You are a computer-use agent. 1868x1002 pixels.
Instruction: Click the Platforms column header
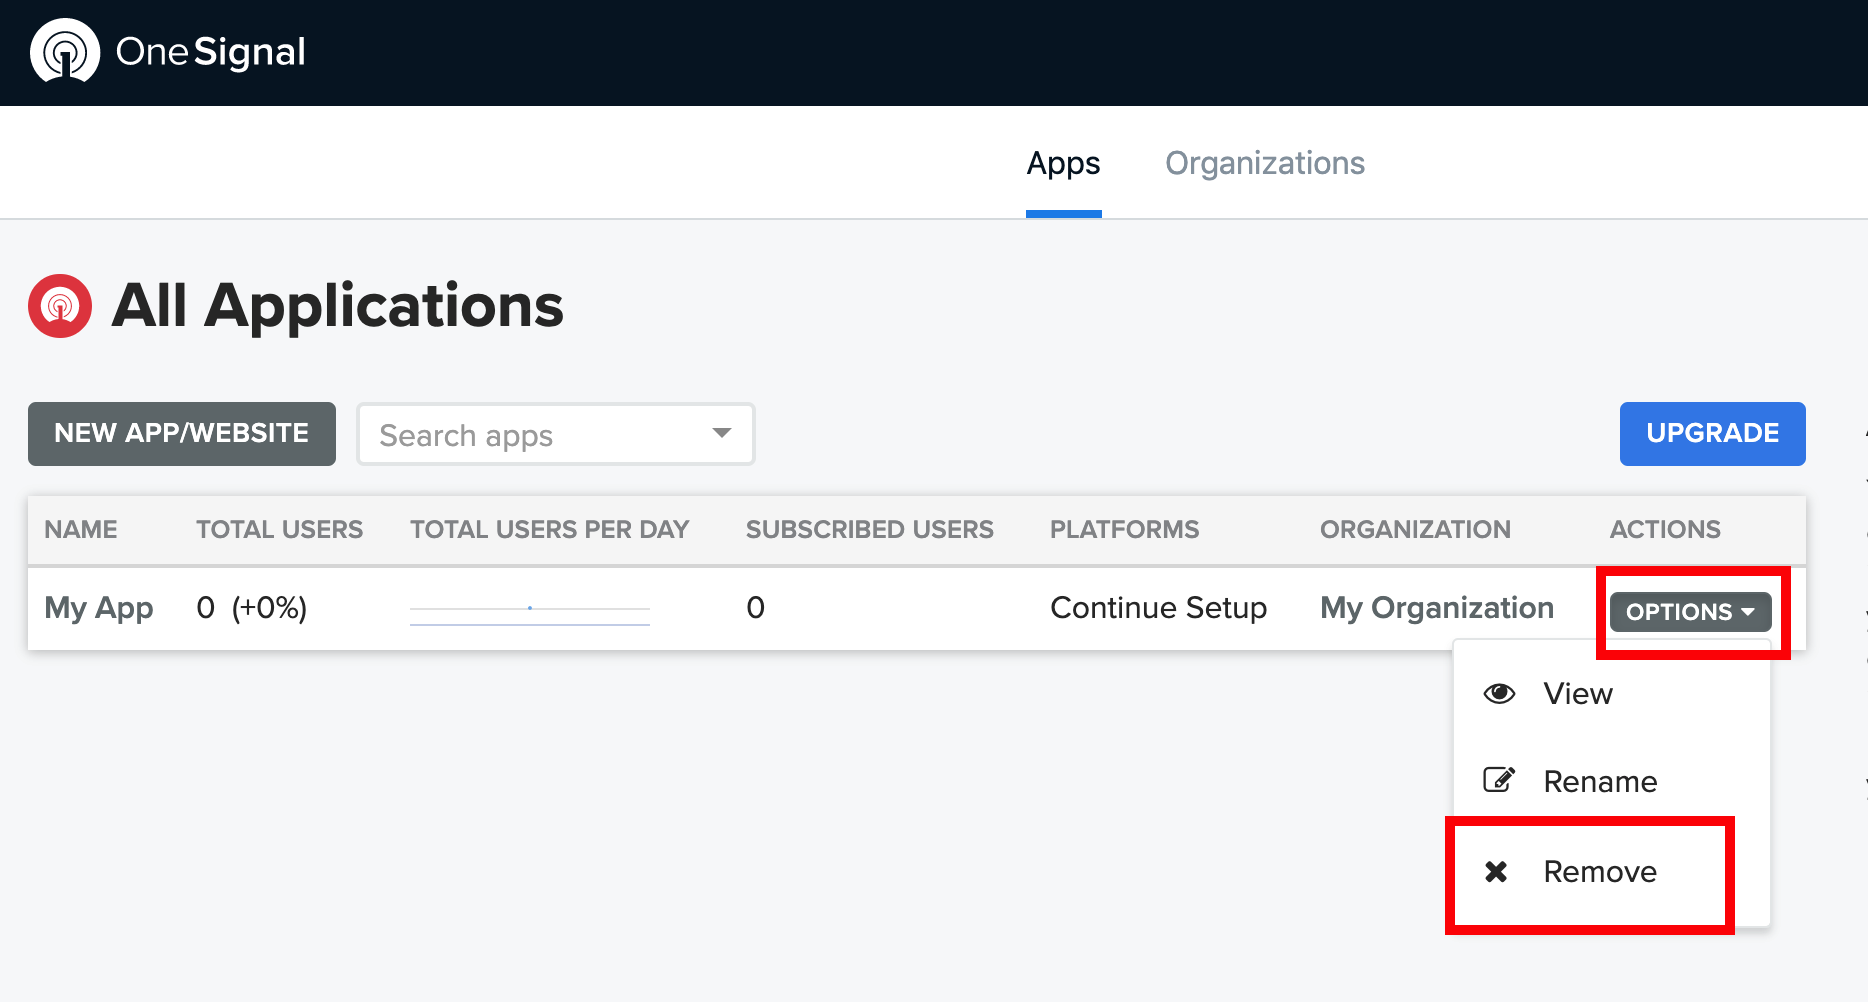tap(1124, 529)
